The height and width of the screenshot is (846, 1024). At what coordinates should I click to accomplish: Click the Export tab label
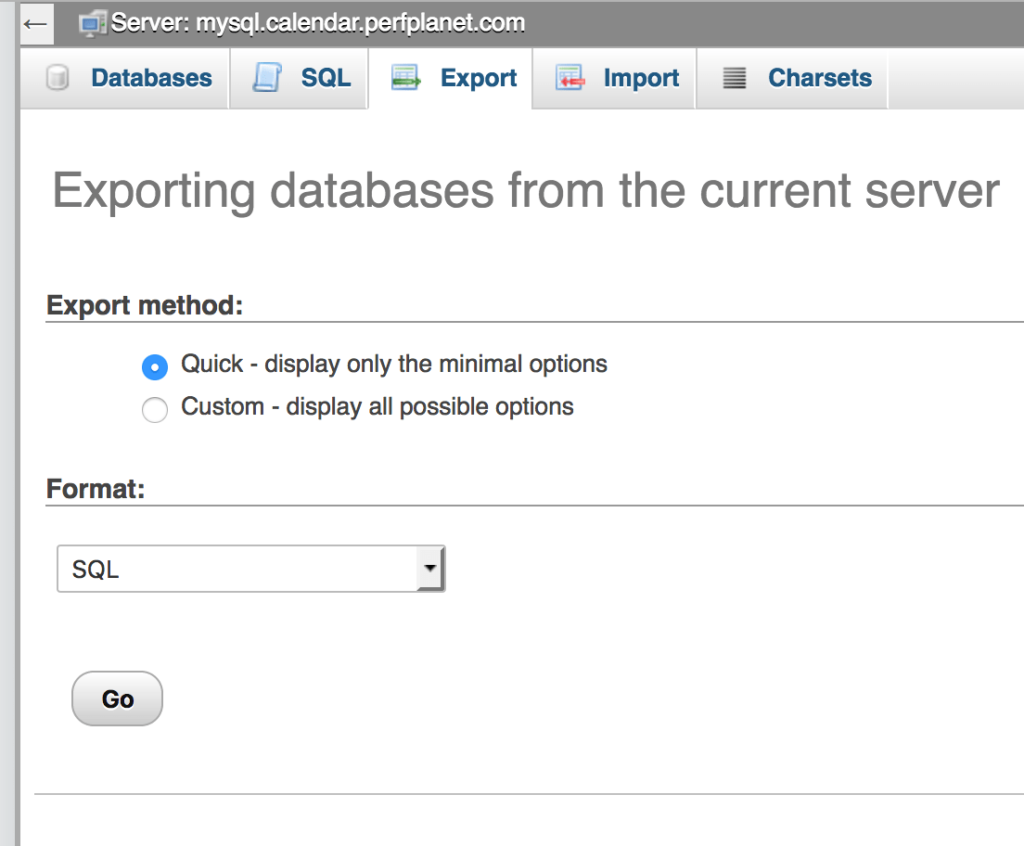479,78
